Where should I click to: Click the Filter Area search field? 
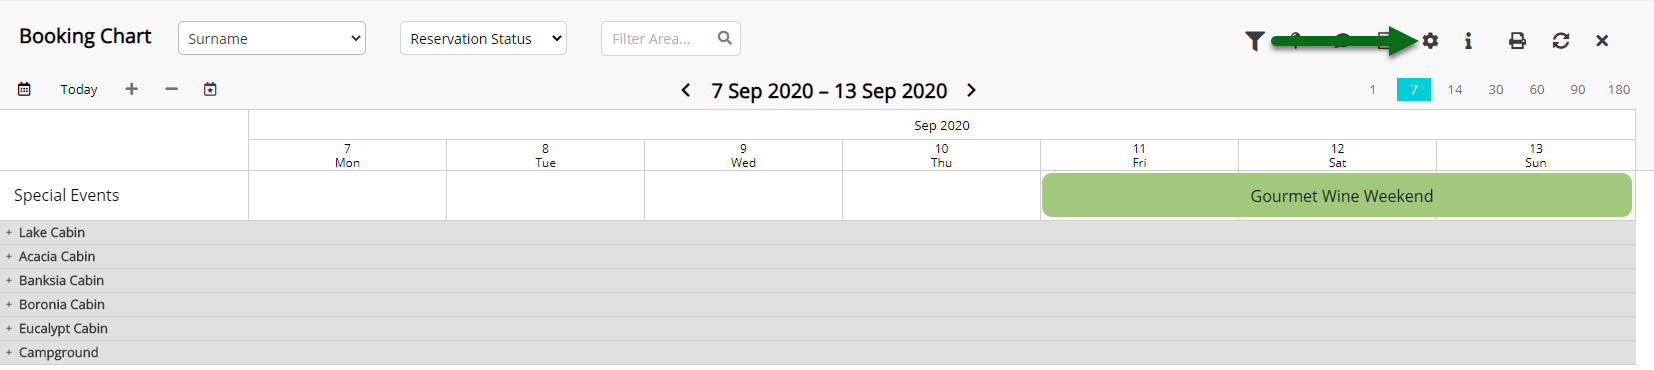click(x=671, y=38)
